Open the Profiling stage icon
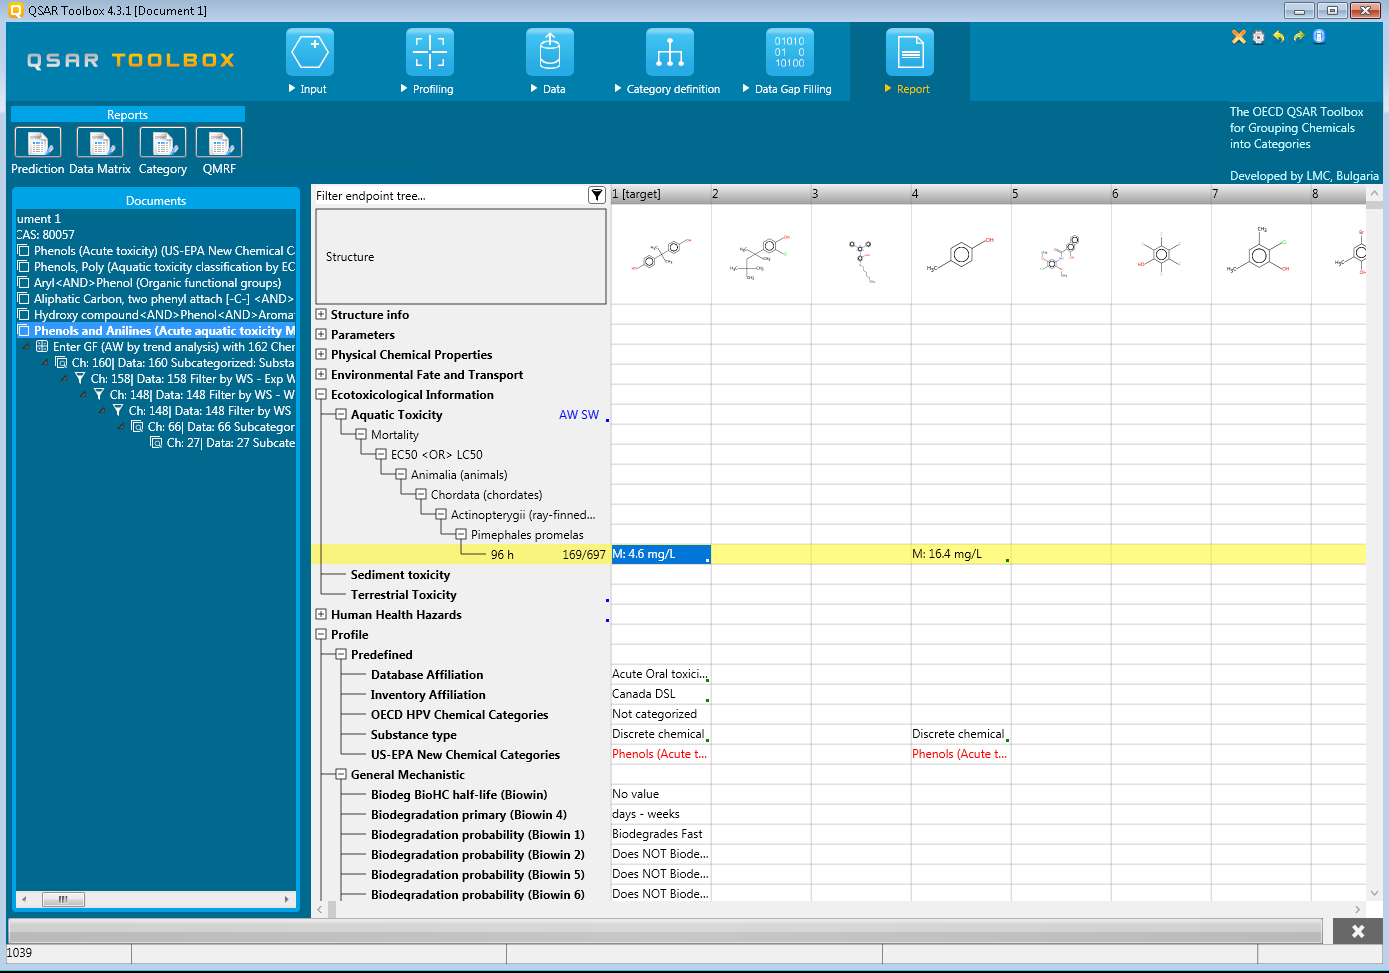The width and height of the screenshot is (1389, 973). [430, 53]
